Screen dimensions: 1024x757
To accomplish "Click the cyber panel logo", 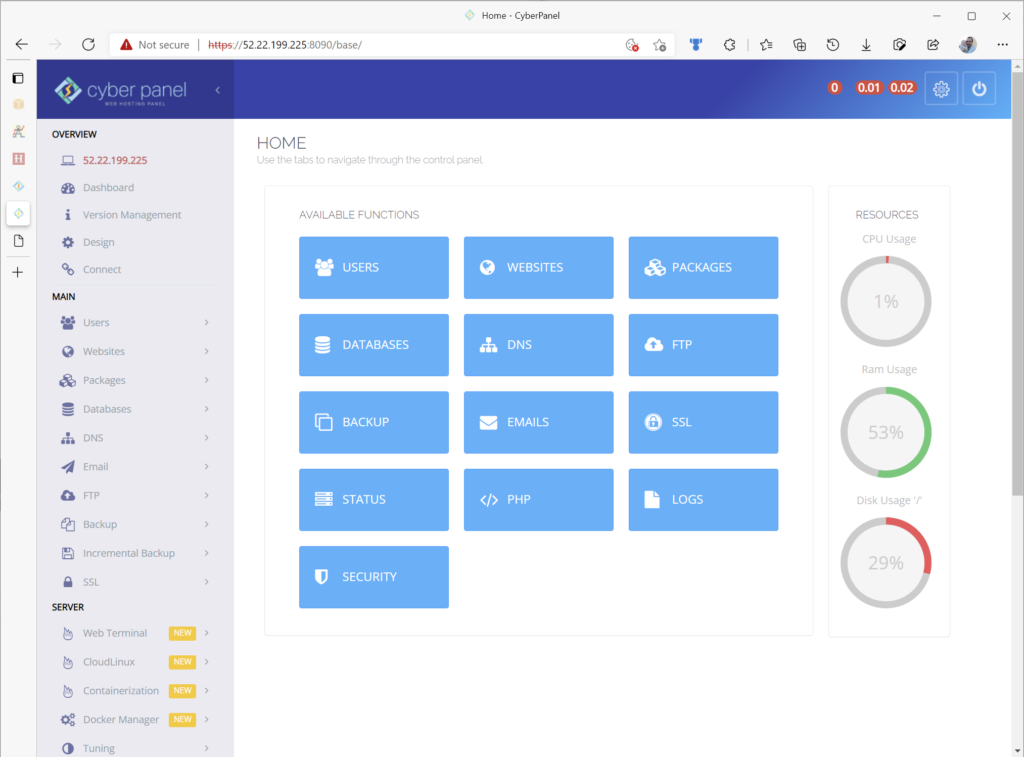I will pyautogui.click(x=121, y=91).
